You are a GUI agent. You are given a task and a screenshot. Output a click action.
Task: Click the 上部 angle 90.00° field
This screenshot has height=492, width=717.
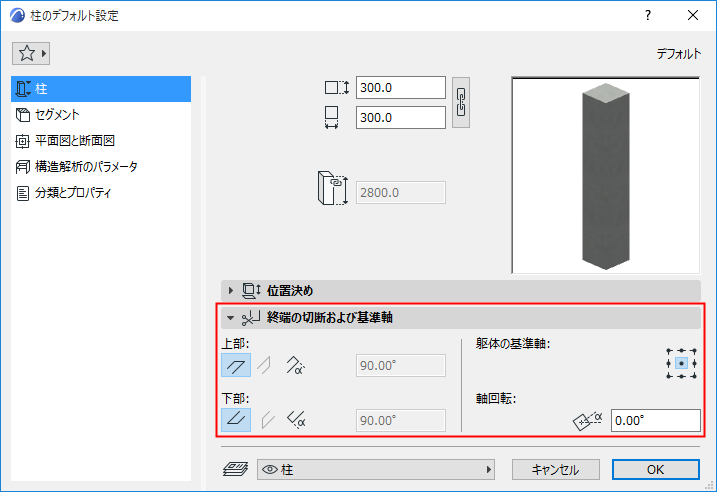point(401,365)
